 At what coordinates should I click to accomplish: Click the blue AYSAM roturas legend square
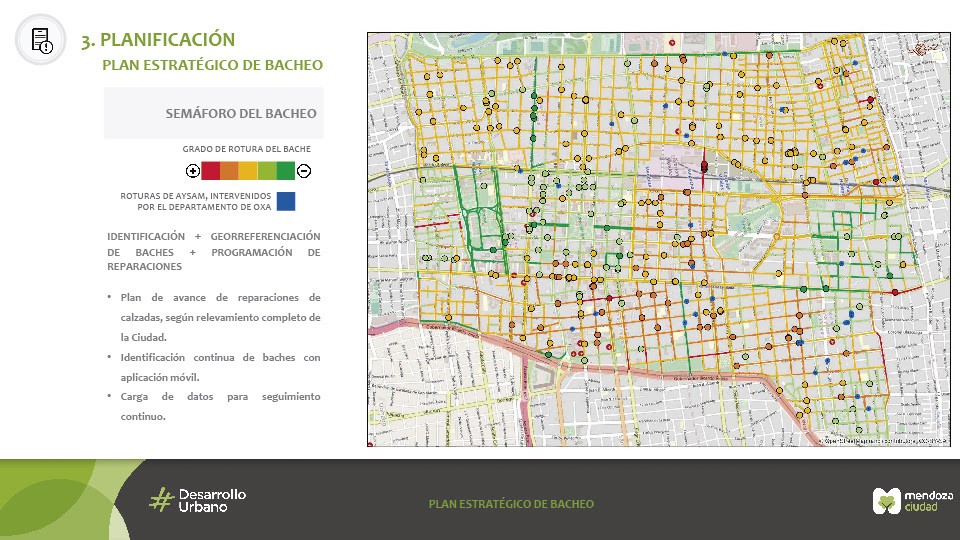click(287, 201)
